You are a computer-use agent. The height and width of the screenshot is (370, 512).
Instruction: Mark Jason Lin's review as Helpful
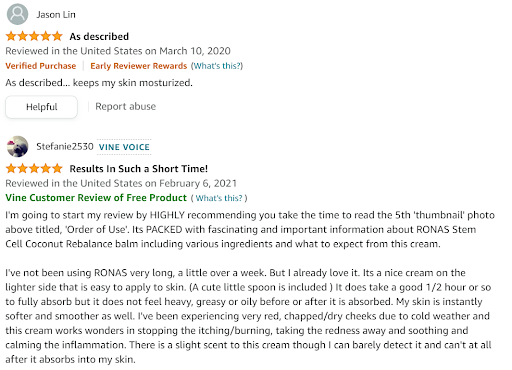click(x=41, y=107)
